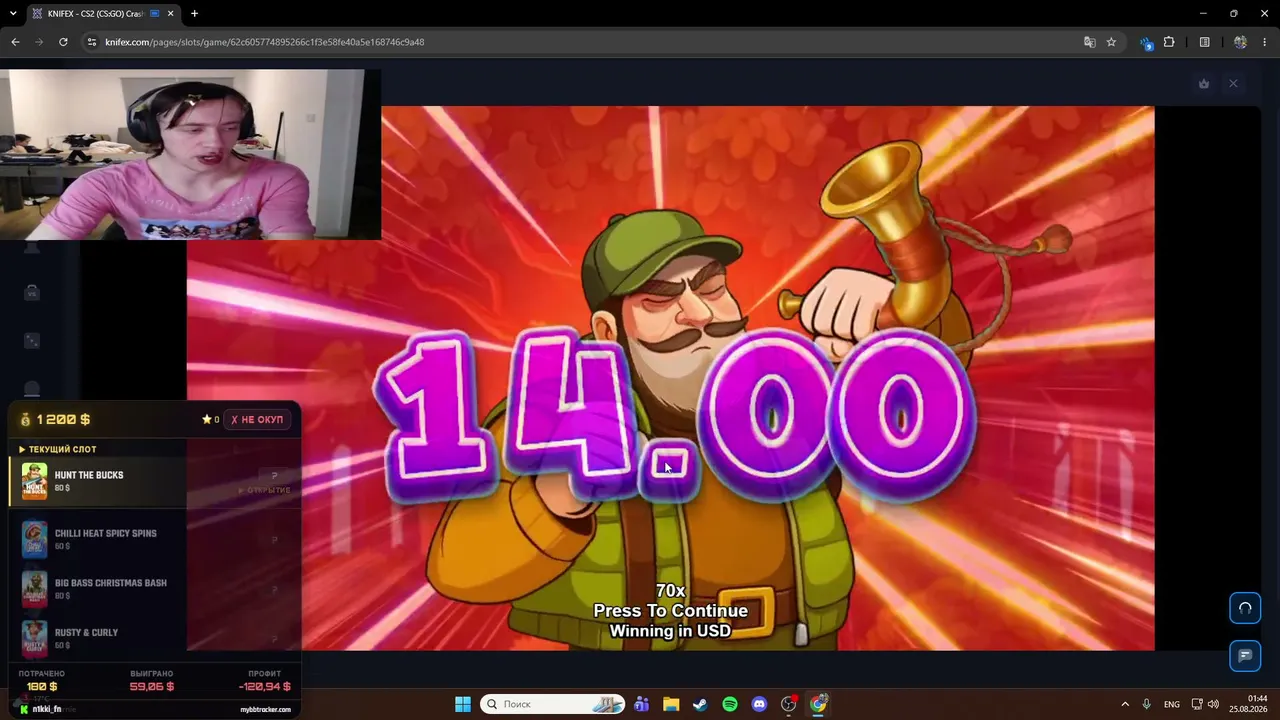This screenshot has width=1280, height=720.
Task: Click the Hunt The Bucks thumbnail
Action: pos(35,482)
